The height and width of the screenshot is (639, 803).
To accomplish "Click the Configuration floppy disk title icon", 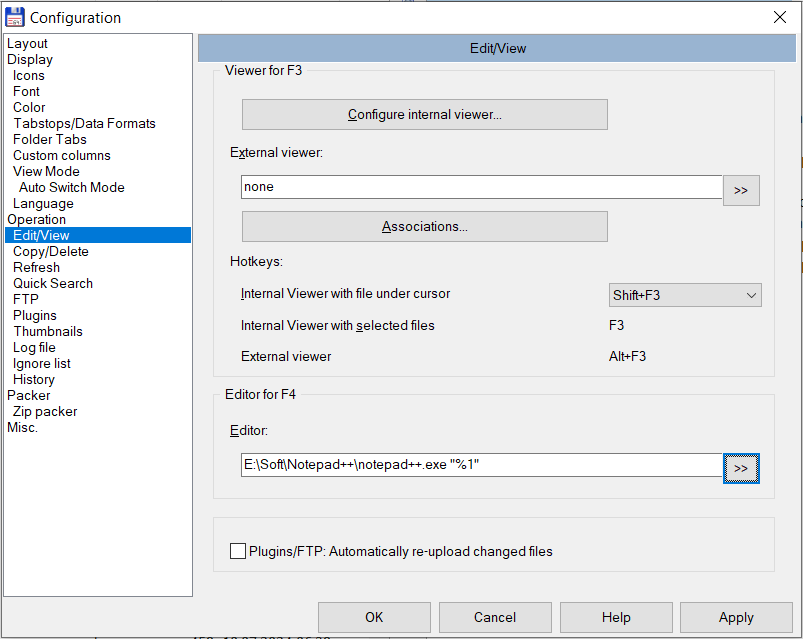I will [x=15, y=17].
